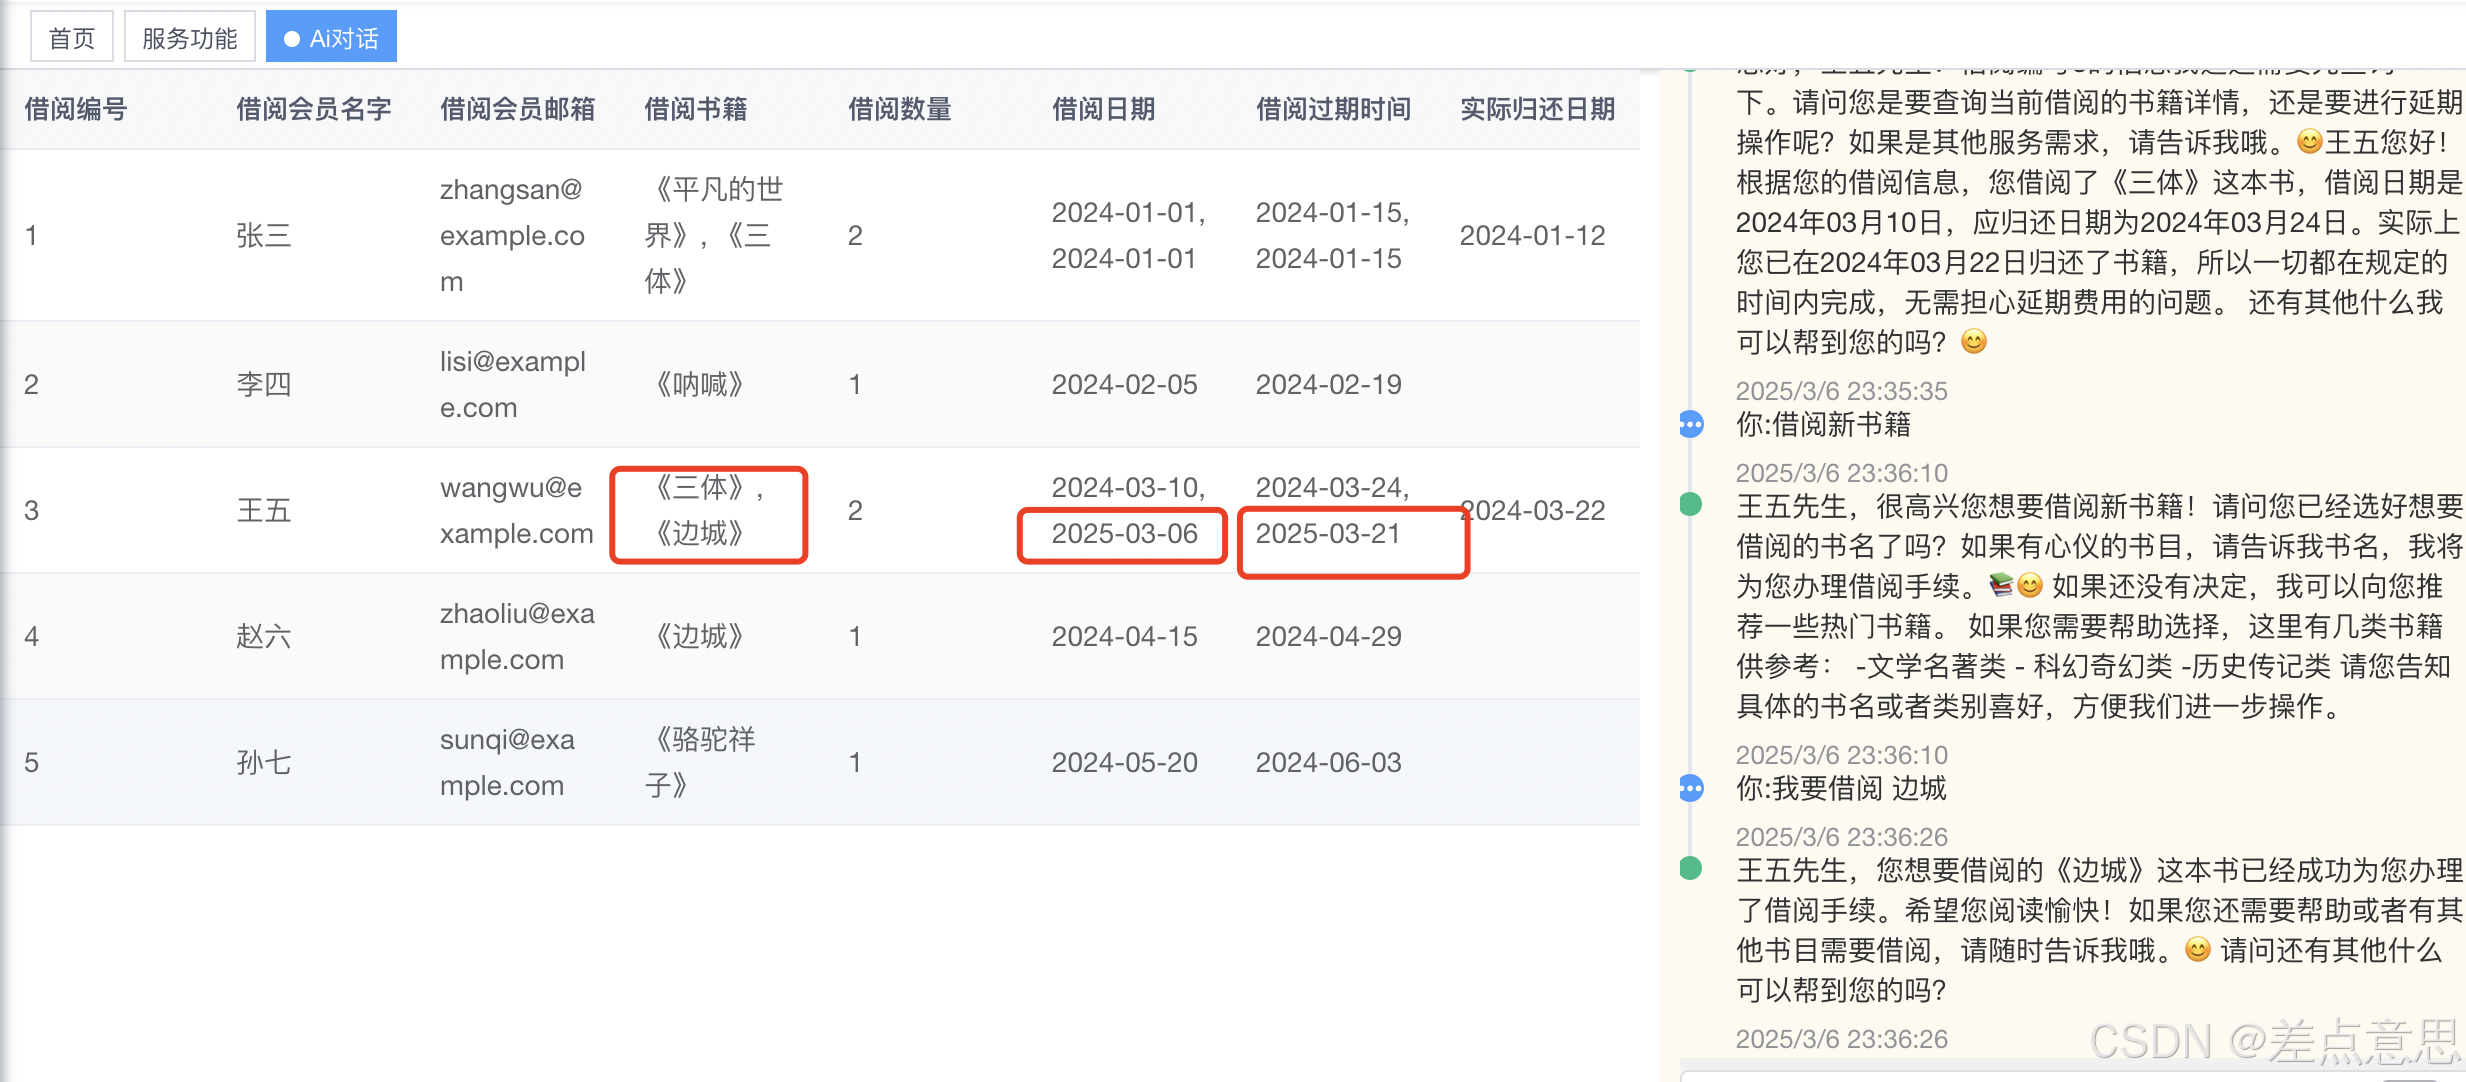Click green bot dot beside 很高兴您想要借阅新书籍 reply
The width and height of the screenshot is (2466, 1082).
pos(1691,504)
